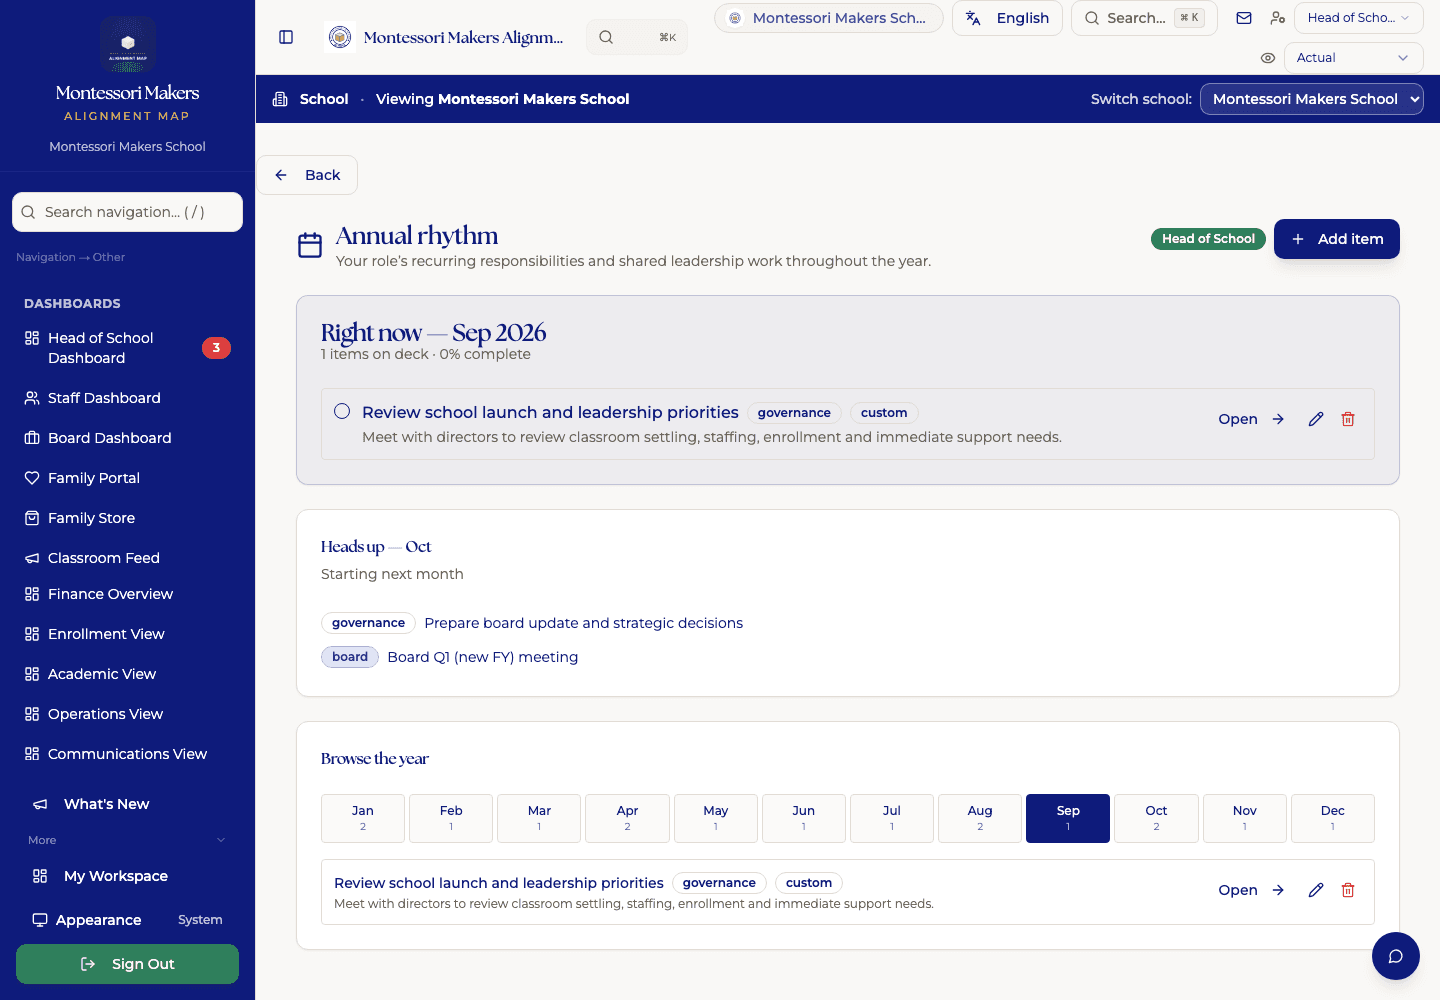The image size is (1440, 1000).
Task: Click the translate language icon
Action: tap(973, 18)
